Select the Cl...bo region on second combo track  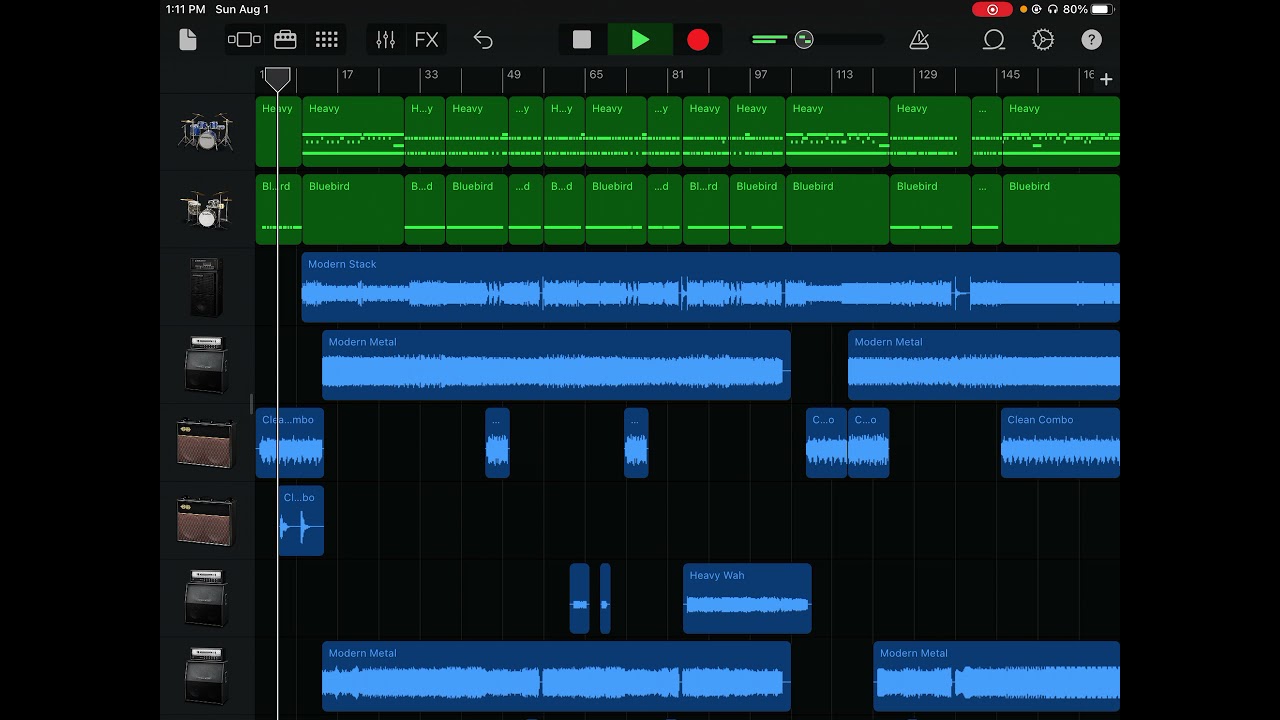tap(301, 521)
